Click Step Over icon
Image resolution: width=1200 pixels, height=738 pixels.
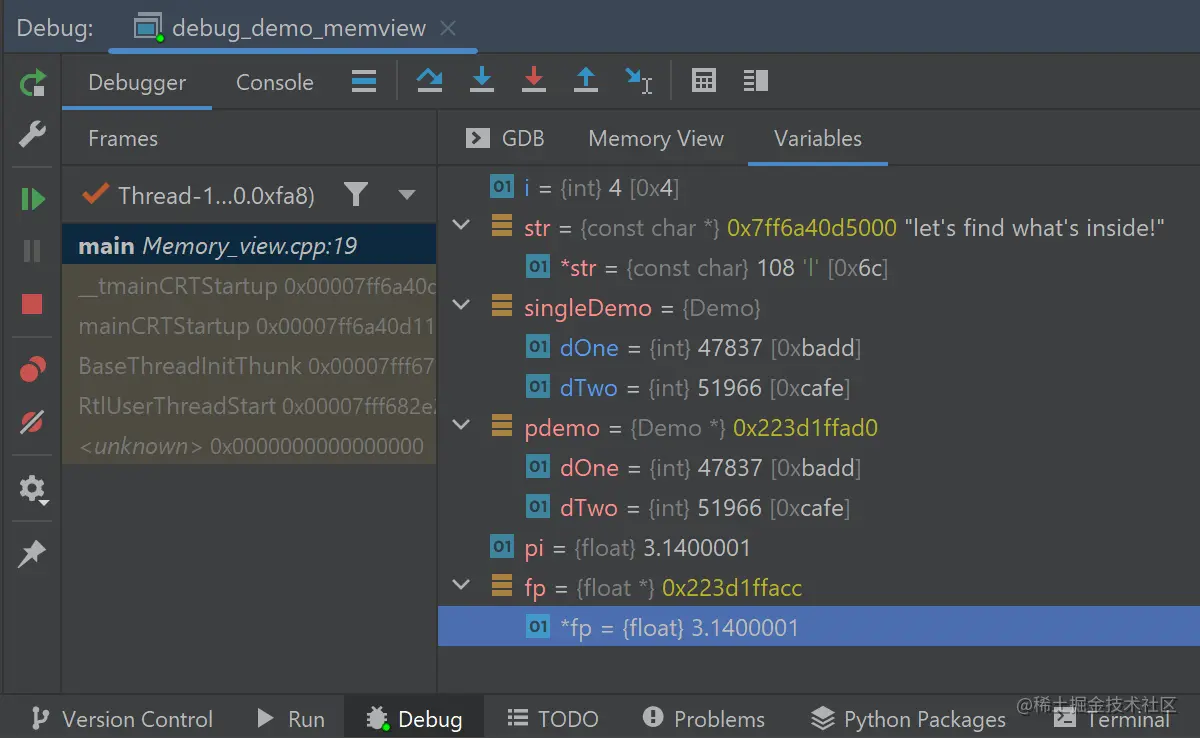[430, 81]
